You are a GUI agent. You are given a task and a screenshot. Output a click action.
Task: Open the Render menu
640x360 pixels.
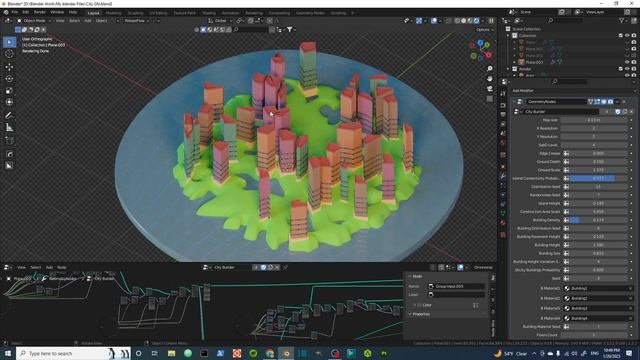[40, 12]
